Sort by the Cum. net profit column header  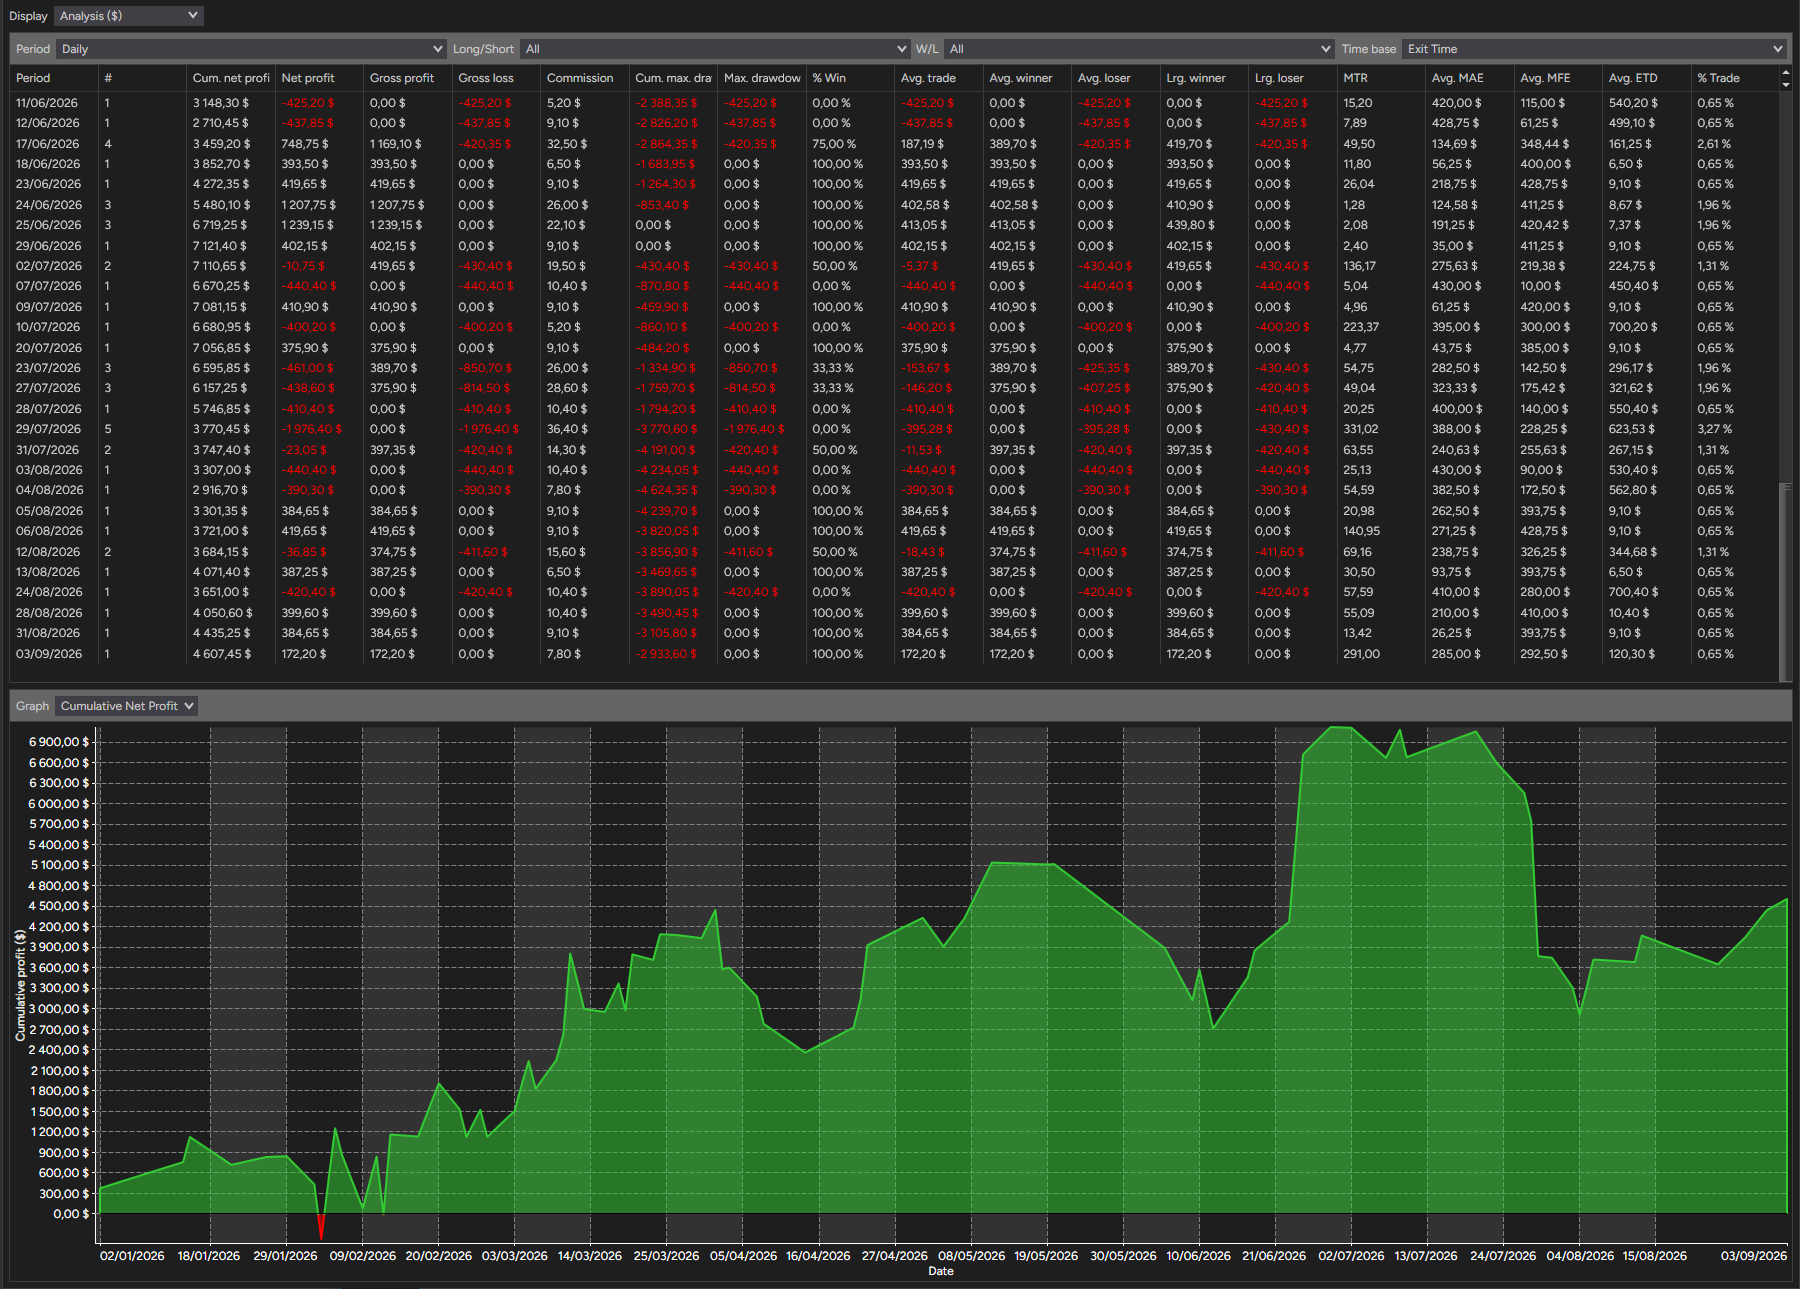click(x=231, y=78)
